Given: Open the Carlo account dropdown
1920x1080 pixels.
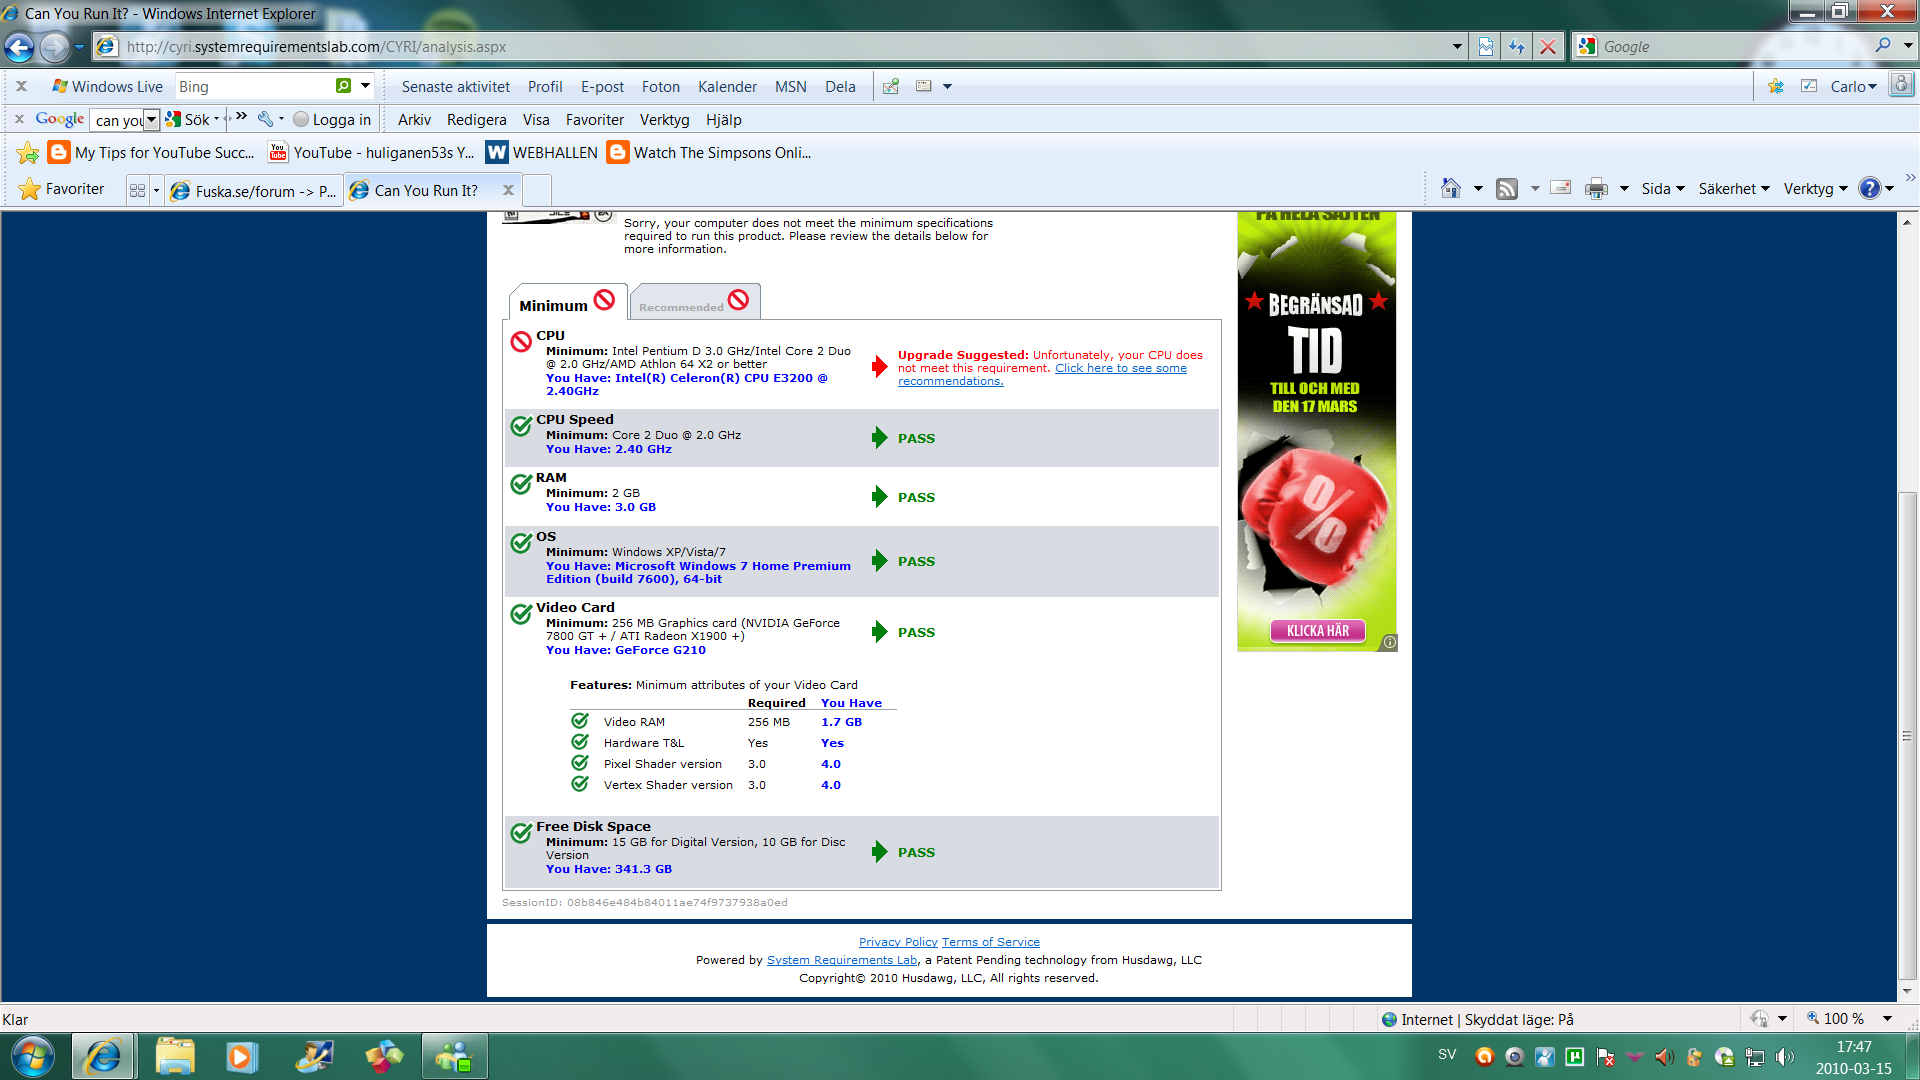Looking at the screenshot, I should coord(1853,87).
